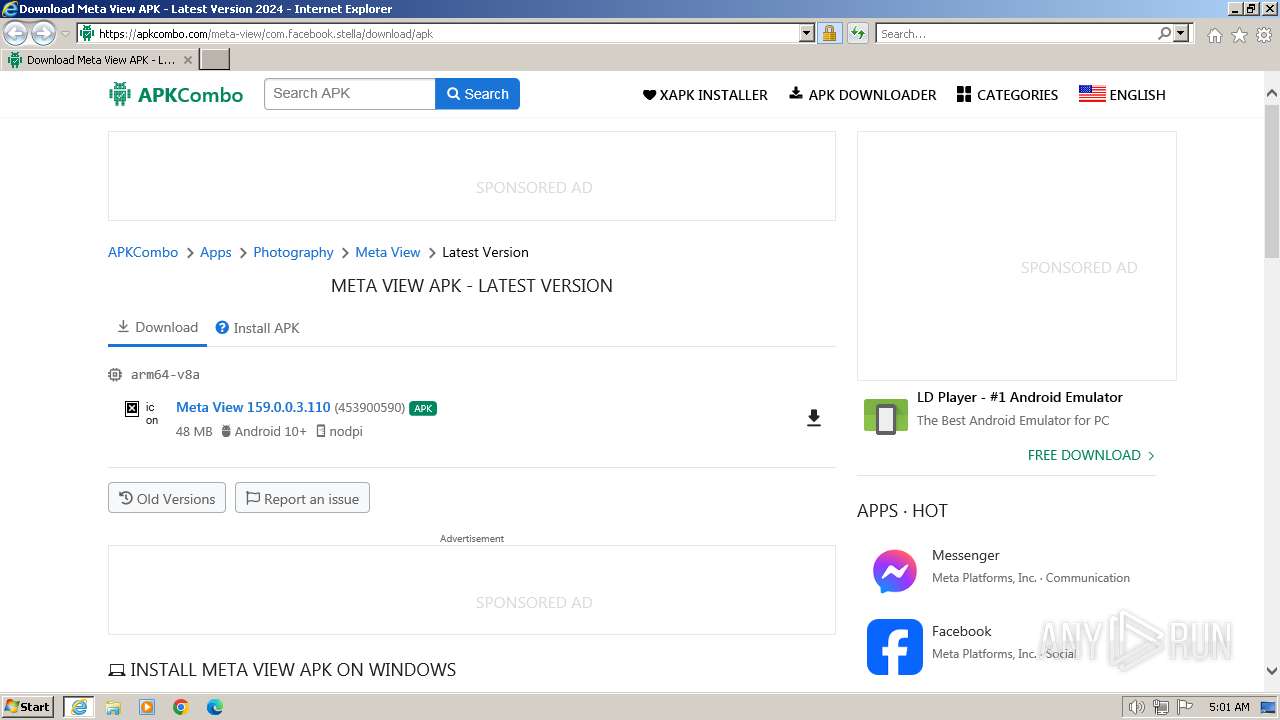Open ENGLISH language selector
This screenshot has width=1280, height=720.
[x=1122, y=94]
